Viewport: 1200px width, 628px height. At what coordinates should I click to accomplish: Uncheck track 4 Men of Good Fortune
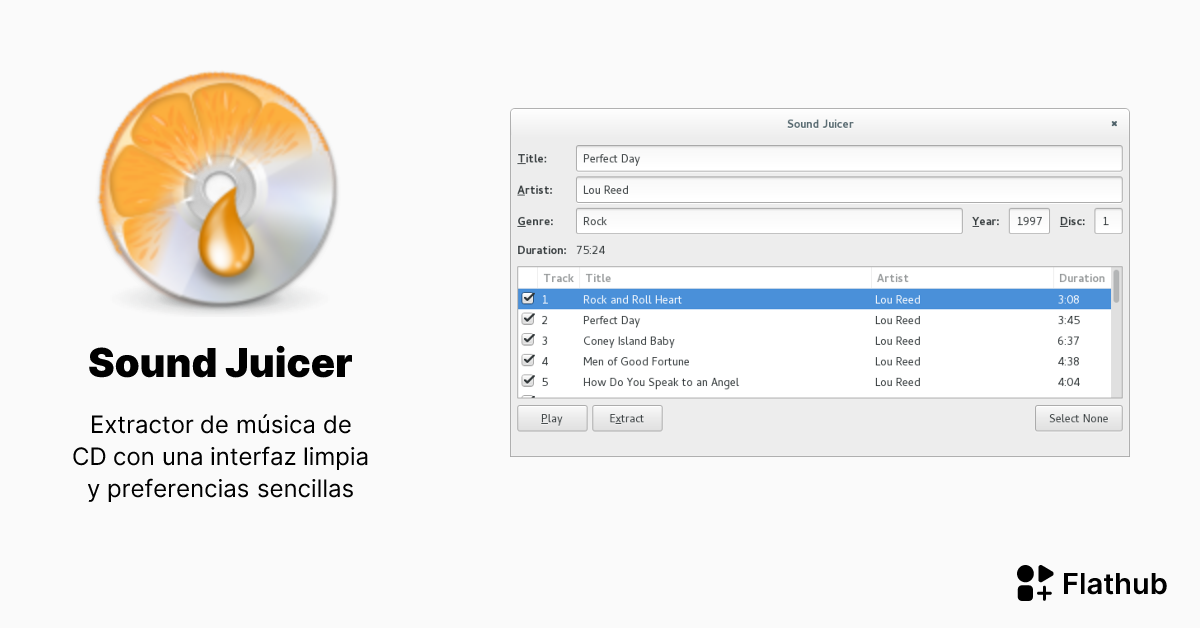[x=528, y=360]
